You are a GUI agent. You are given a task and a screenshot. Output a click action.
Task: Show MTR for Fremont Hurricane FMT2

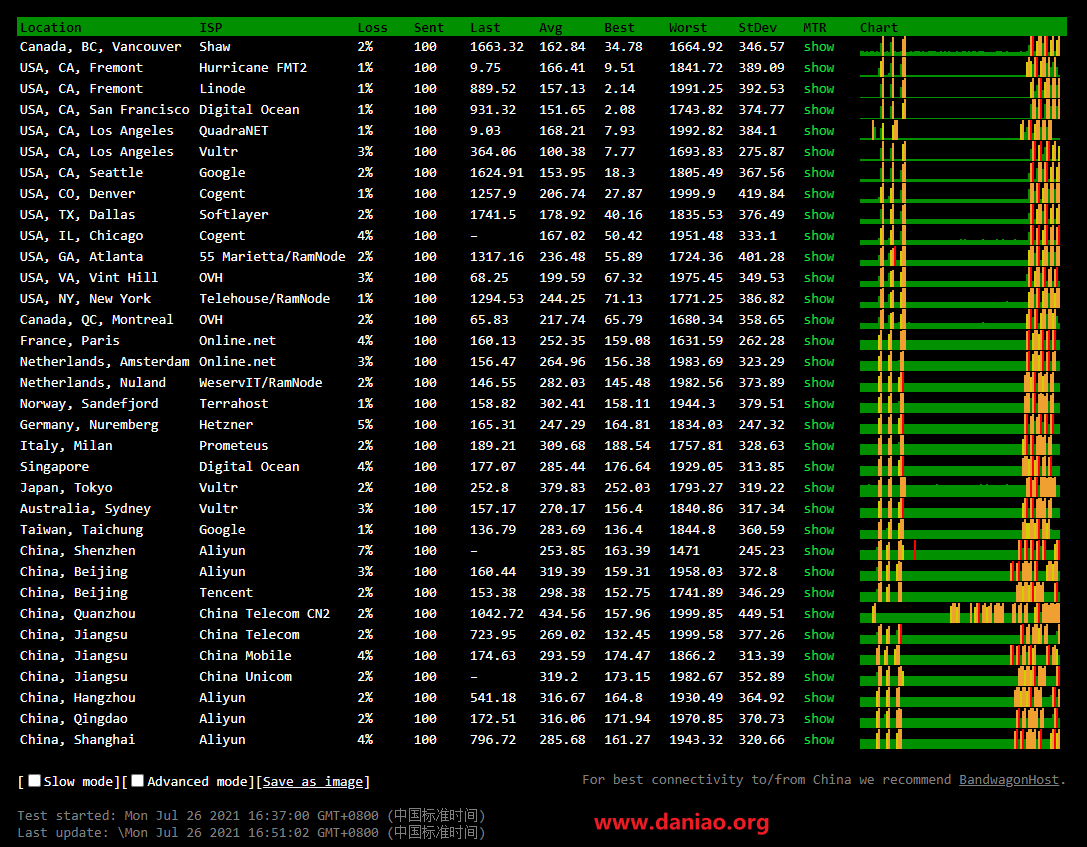pyautogui.click(x=818, y=67)
